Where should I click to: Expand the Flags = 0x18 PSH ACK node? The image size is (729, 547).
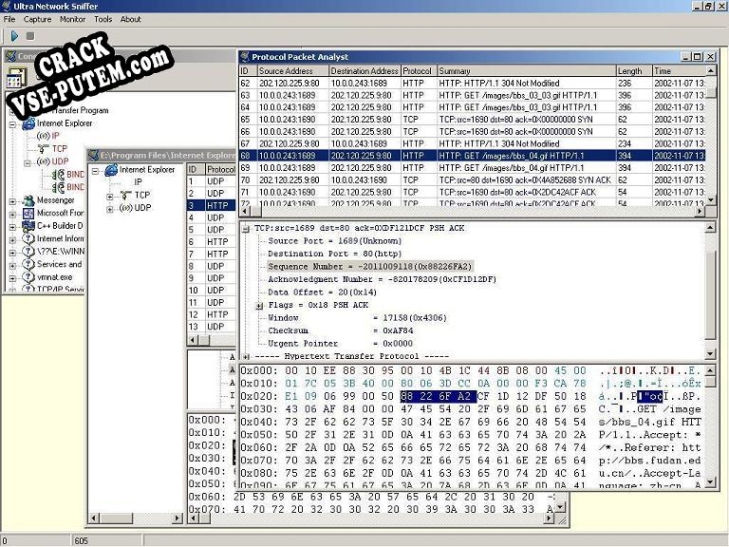point(259,306)
